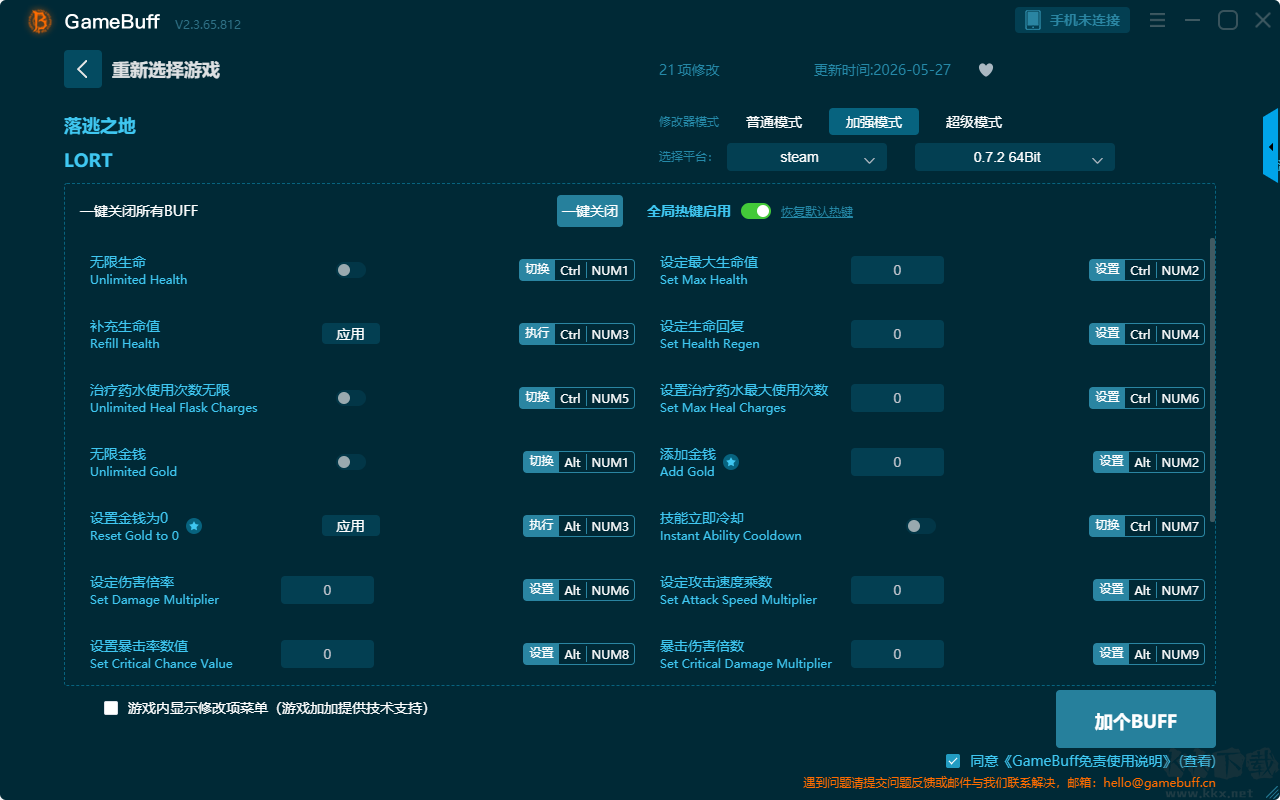Click the 更新时间:2026-05-27 text
The height and width of the screenshot is (800, 1280).
pyautogui.click(x=883, y=70)
